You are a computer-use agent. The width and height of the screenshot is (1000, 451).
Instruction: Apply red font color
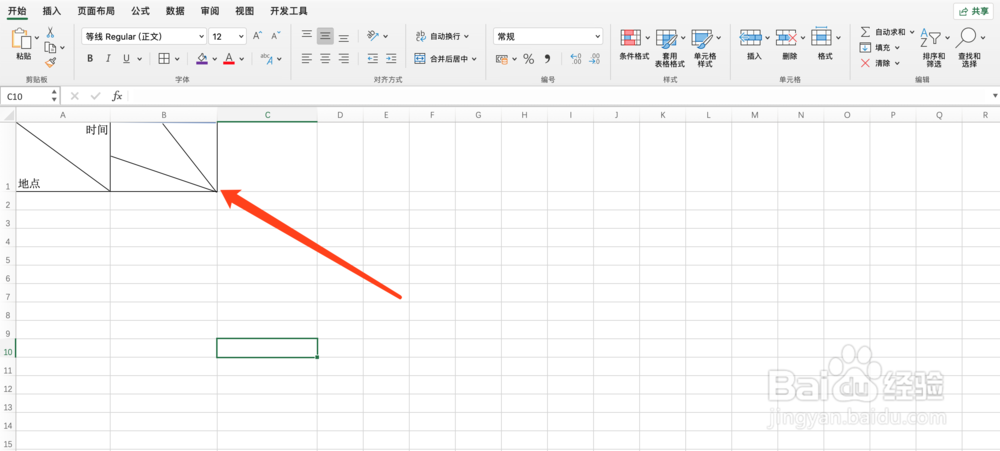[x=229, y=59]
